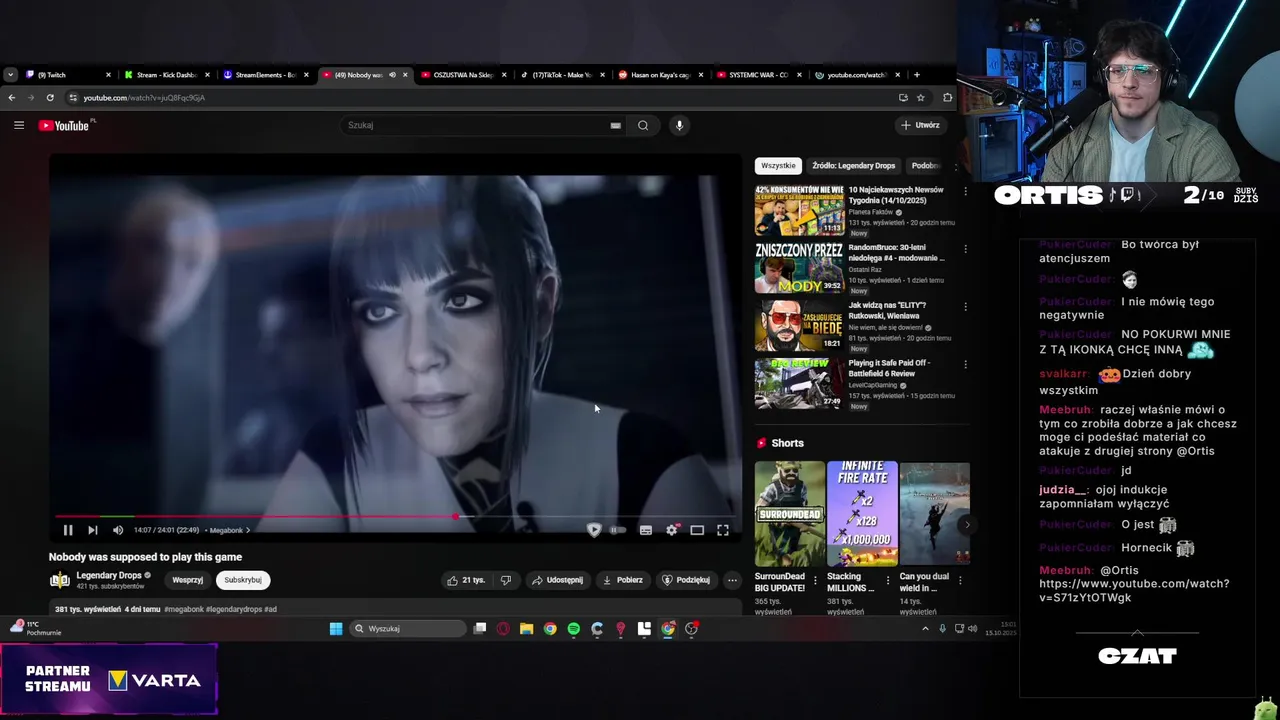Open options for Battlefield 6 Review video
This screenshot has height=720, width=1280.
965,365
